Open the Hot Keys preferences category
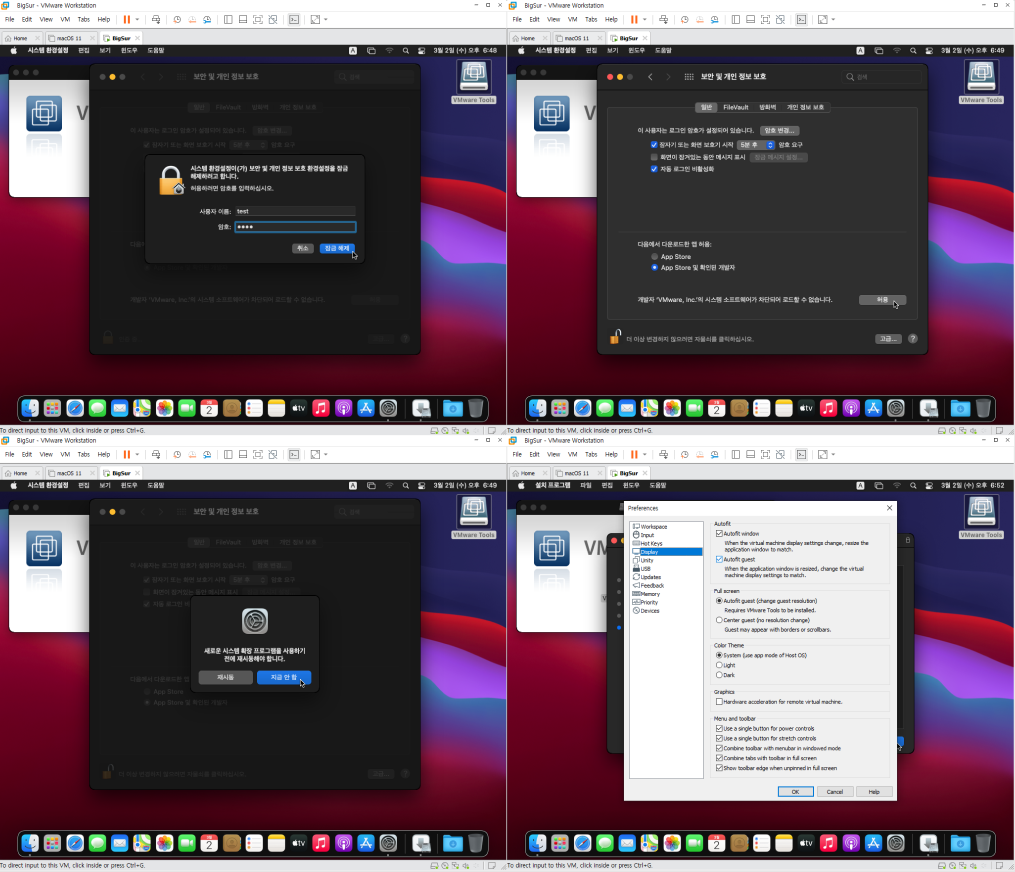This screenshot has height=872, width=1015. [651, 543]
